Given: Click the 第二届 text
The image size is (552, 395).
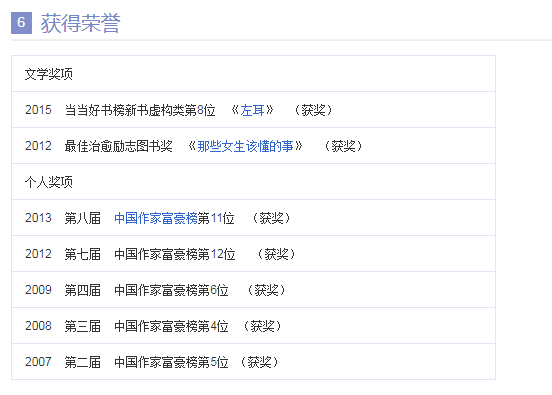Looking at the screenshot, I should coord(83,362).
